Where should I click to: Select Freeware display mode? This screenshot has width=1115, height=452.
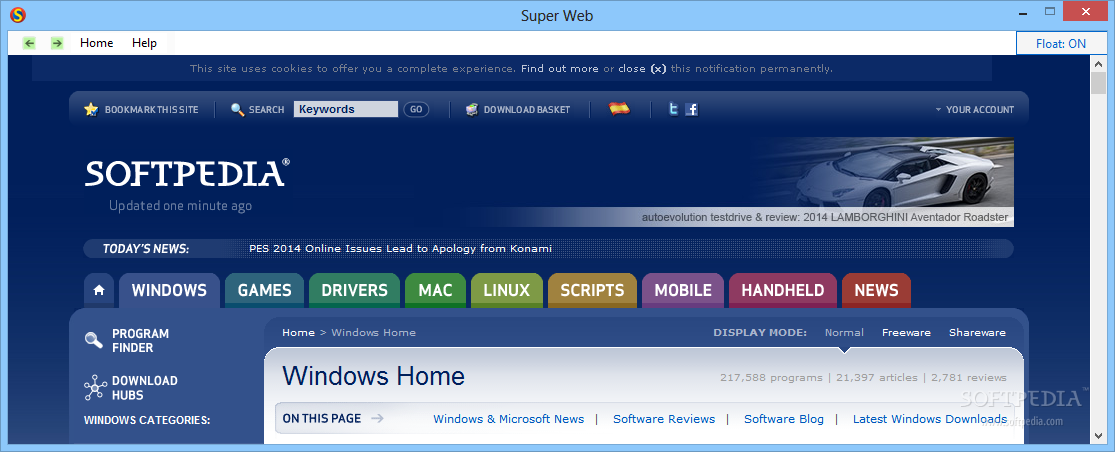[x=906, y=333]
